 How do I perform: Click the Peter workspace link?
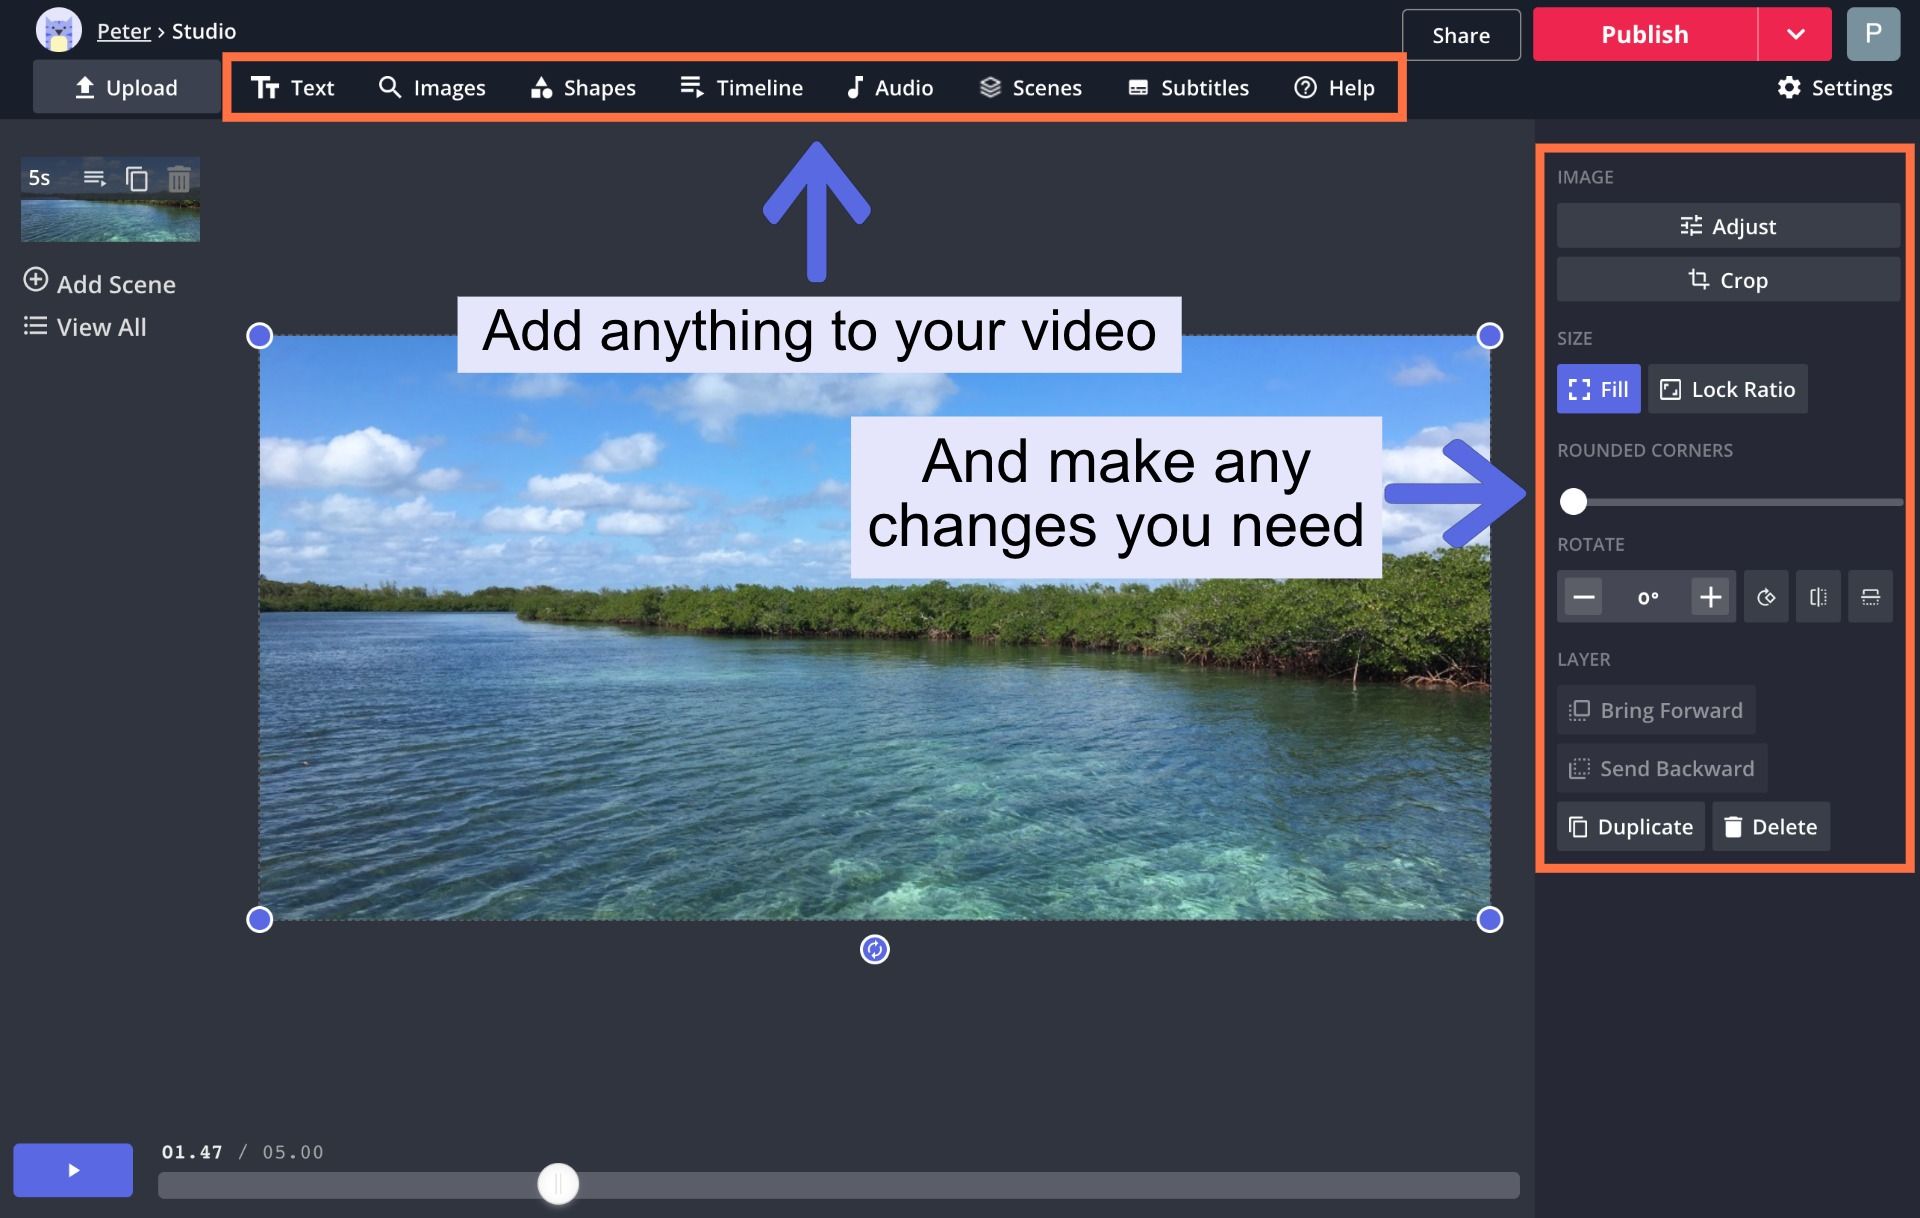tap(123, 31)
